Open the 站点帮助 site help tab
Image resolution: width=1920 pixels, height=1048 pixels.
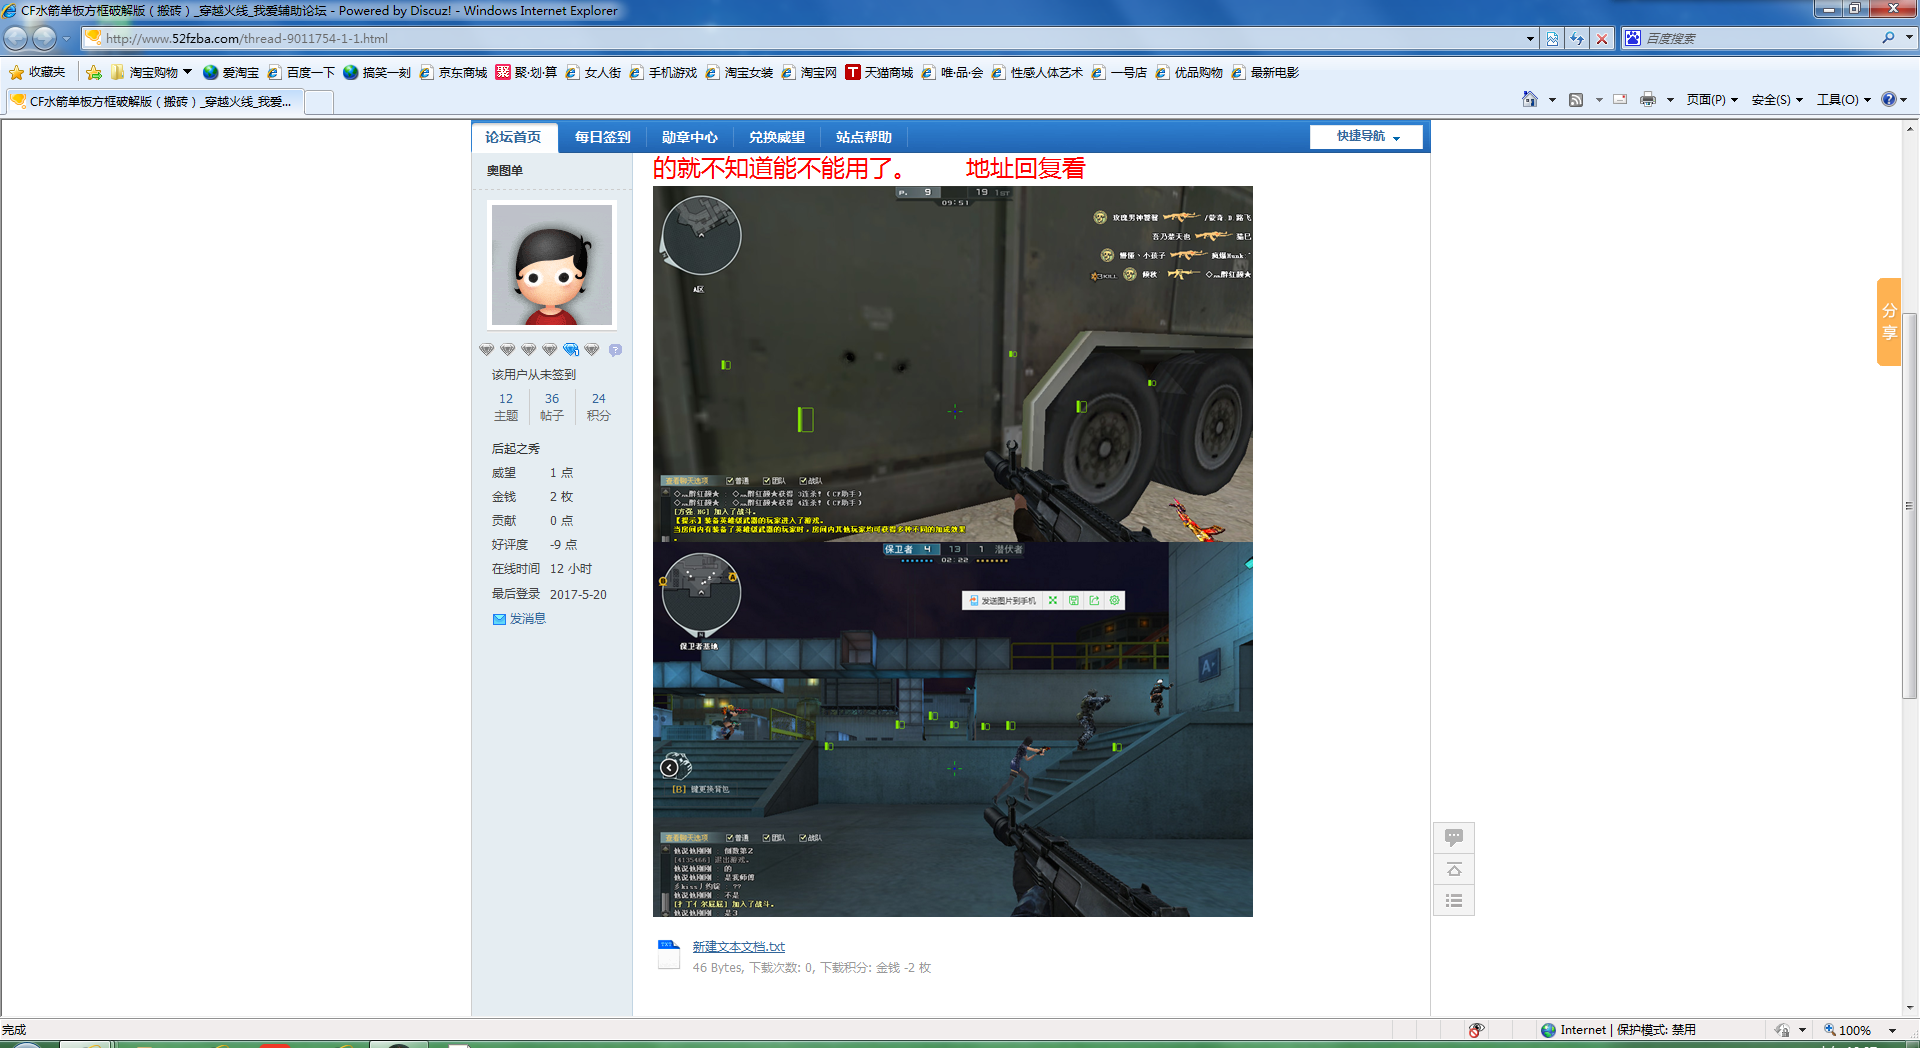[x=864, y=137]
